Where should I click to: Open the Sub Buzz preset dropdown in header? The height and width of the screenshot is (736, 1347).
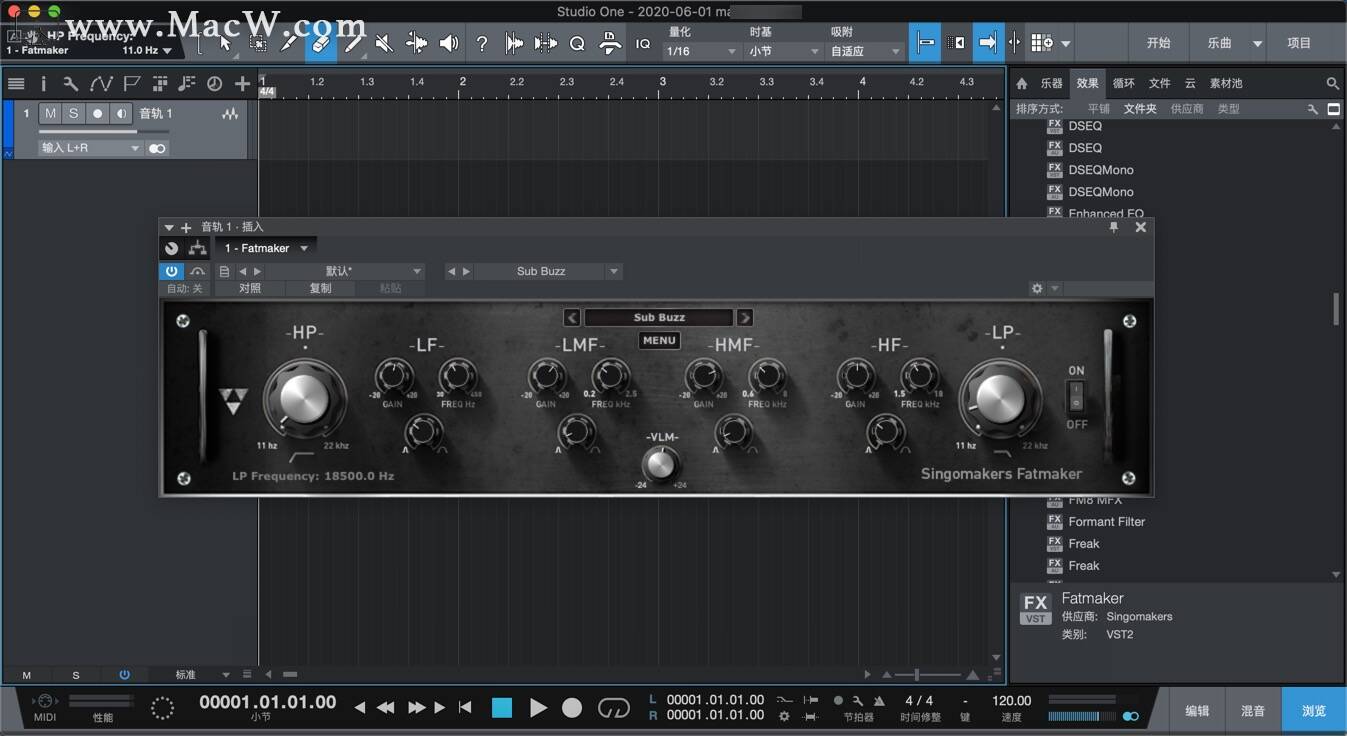point(548,271)
